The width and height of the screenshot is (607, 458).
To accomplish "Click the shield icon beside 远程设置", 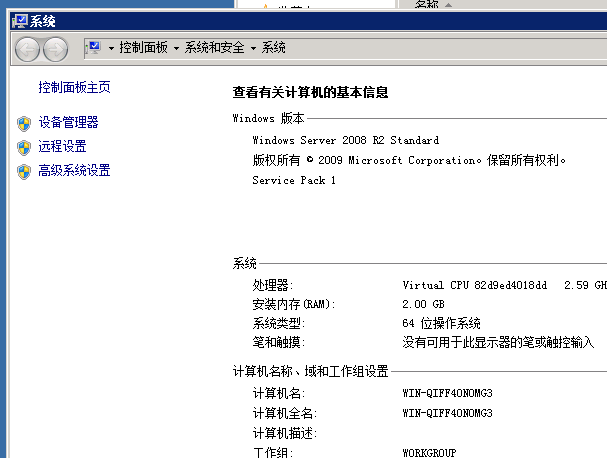I will click(x=24, y=148).
